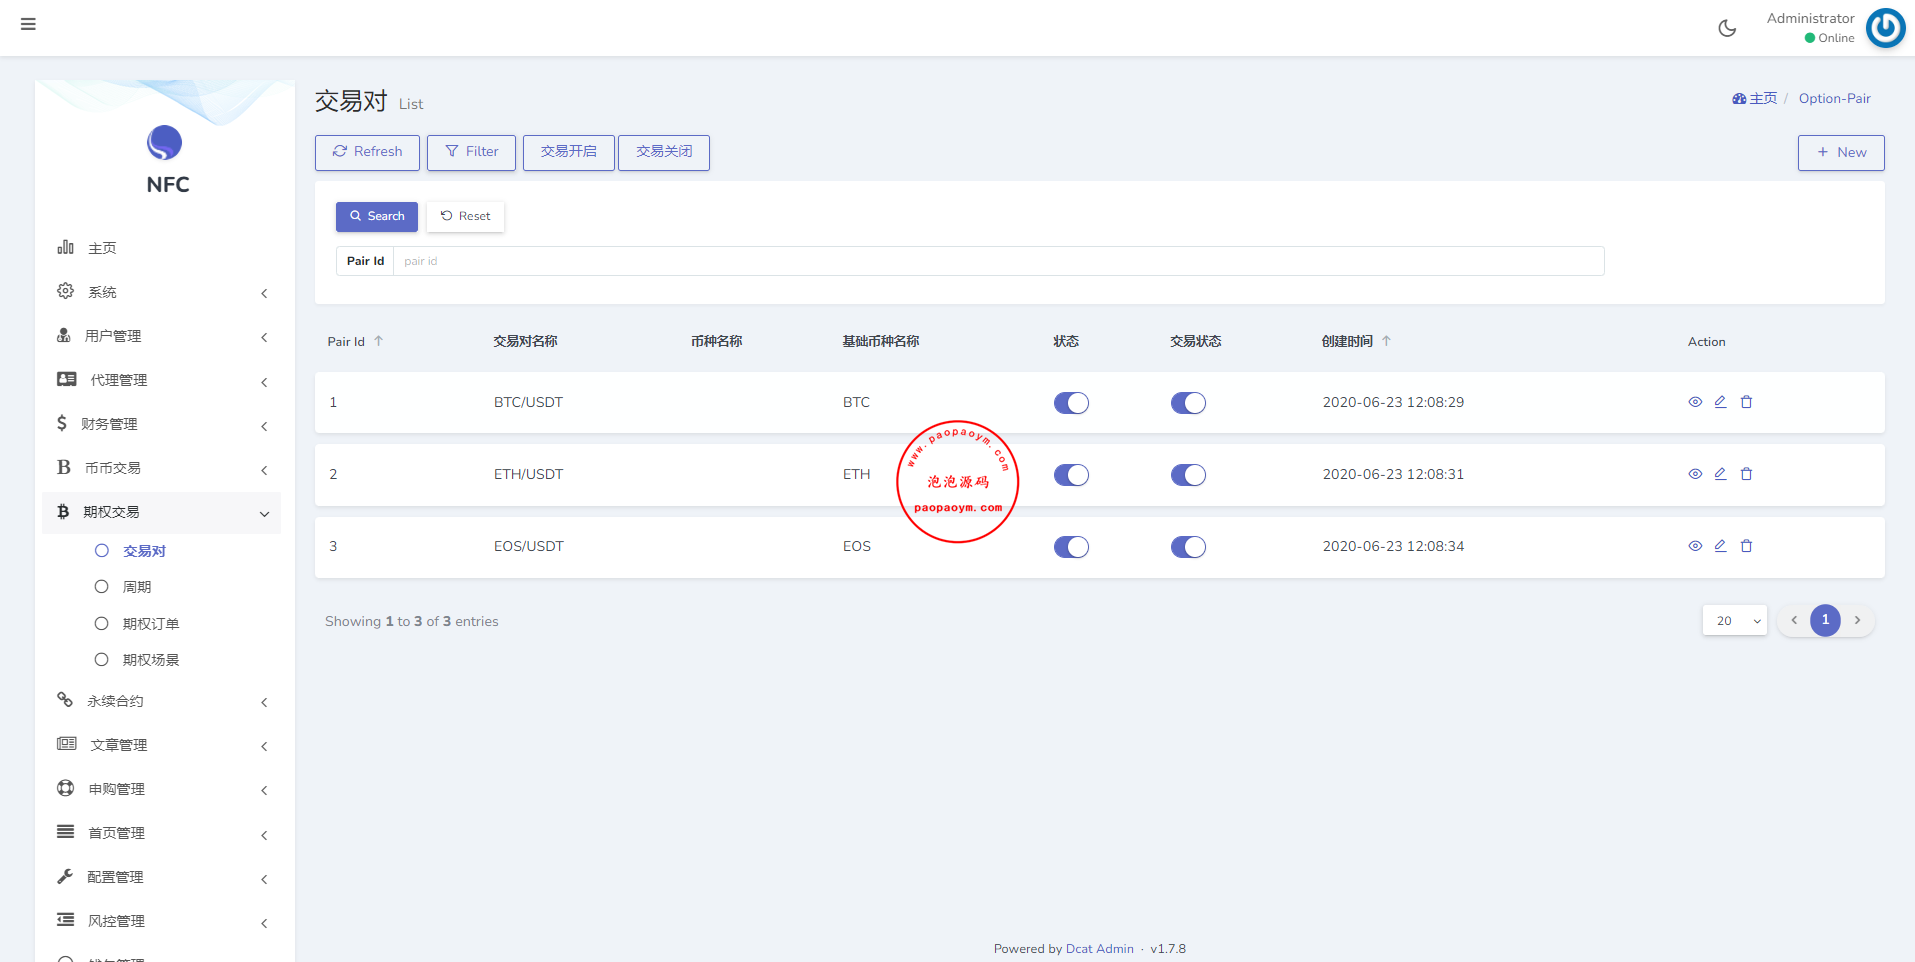Edit the EOS/USDT pair
1915x962 pixels.
pyautogui.click(x=1720, y=546)
